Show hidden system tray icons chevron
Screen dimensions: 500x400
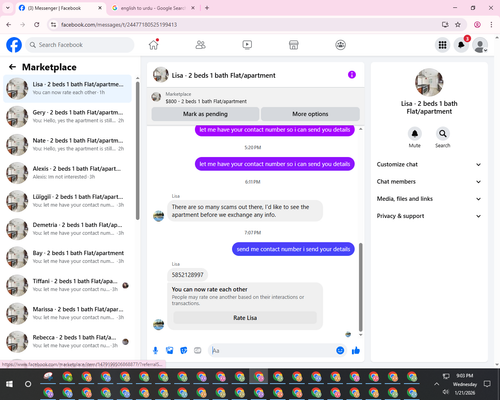pyautogui.click(x=436, y=384)
